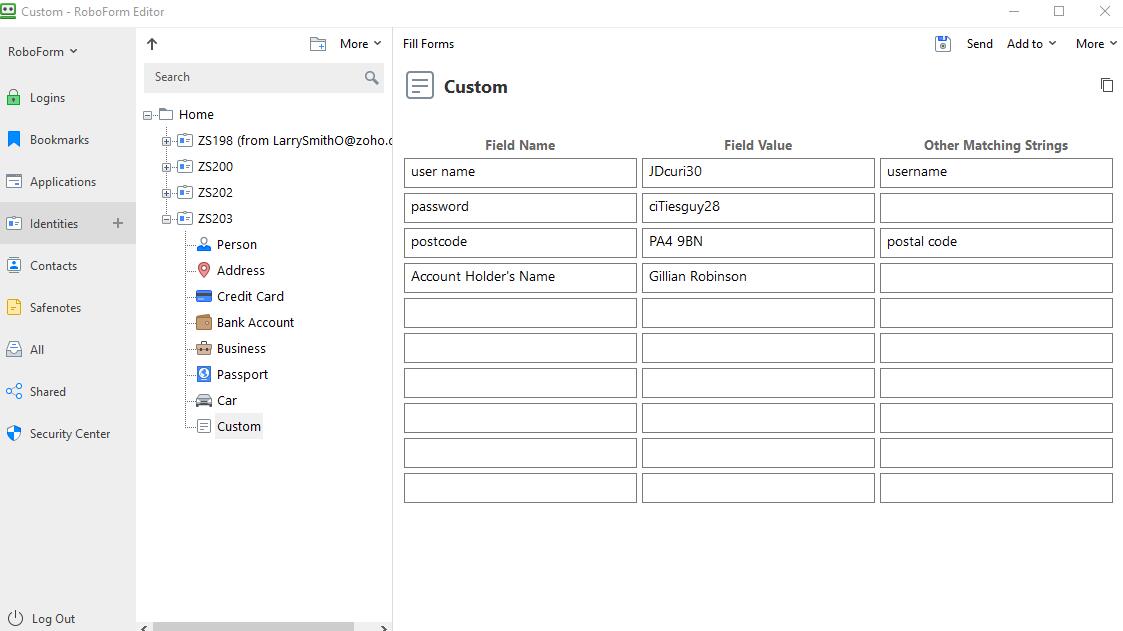
Task: Open Logins in the sidebar
Action: coord(47,98)
